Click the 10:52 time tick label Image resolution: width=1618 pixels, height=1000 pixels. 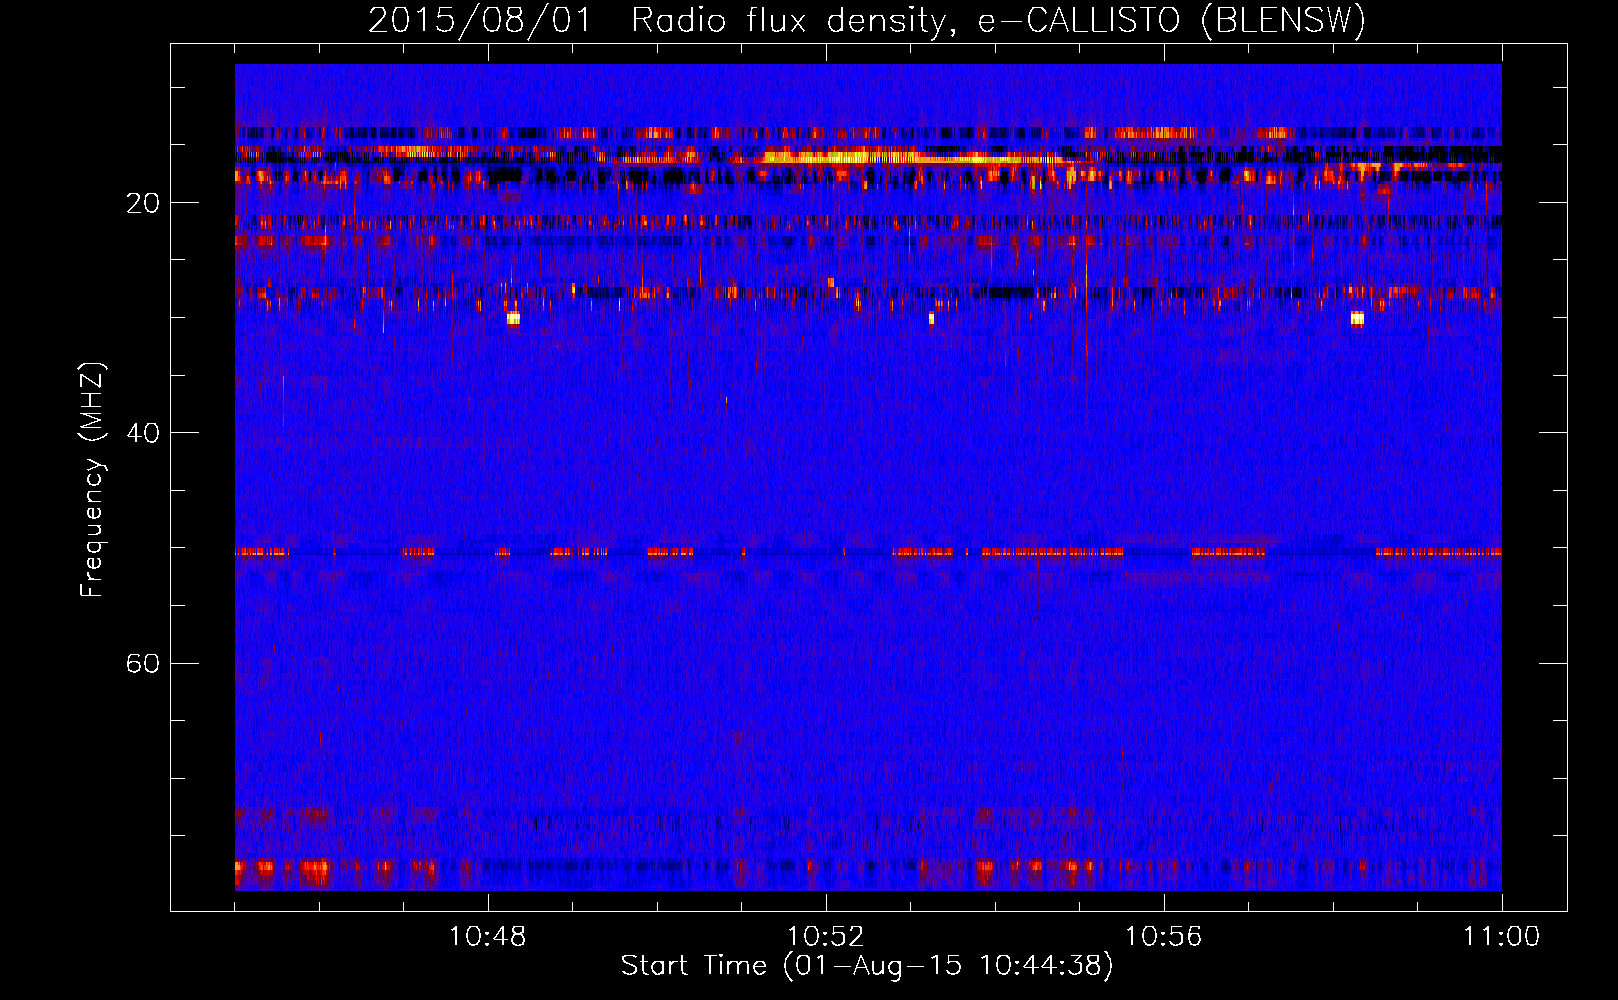pyautogui.click(x=826, y=937)
